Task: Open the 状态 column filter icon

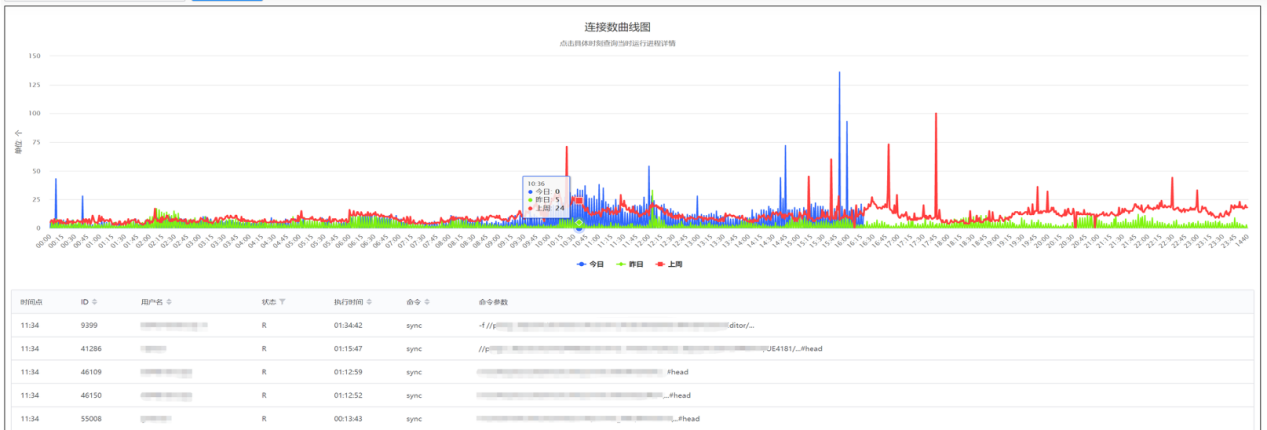Action: (282, 302)
